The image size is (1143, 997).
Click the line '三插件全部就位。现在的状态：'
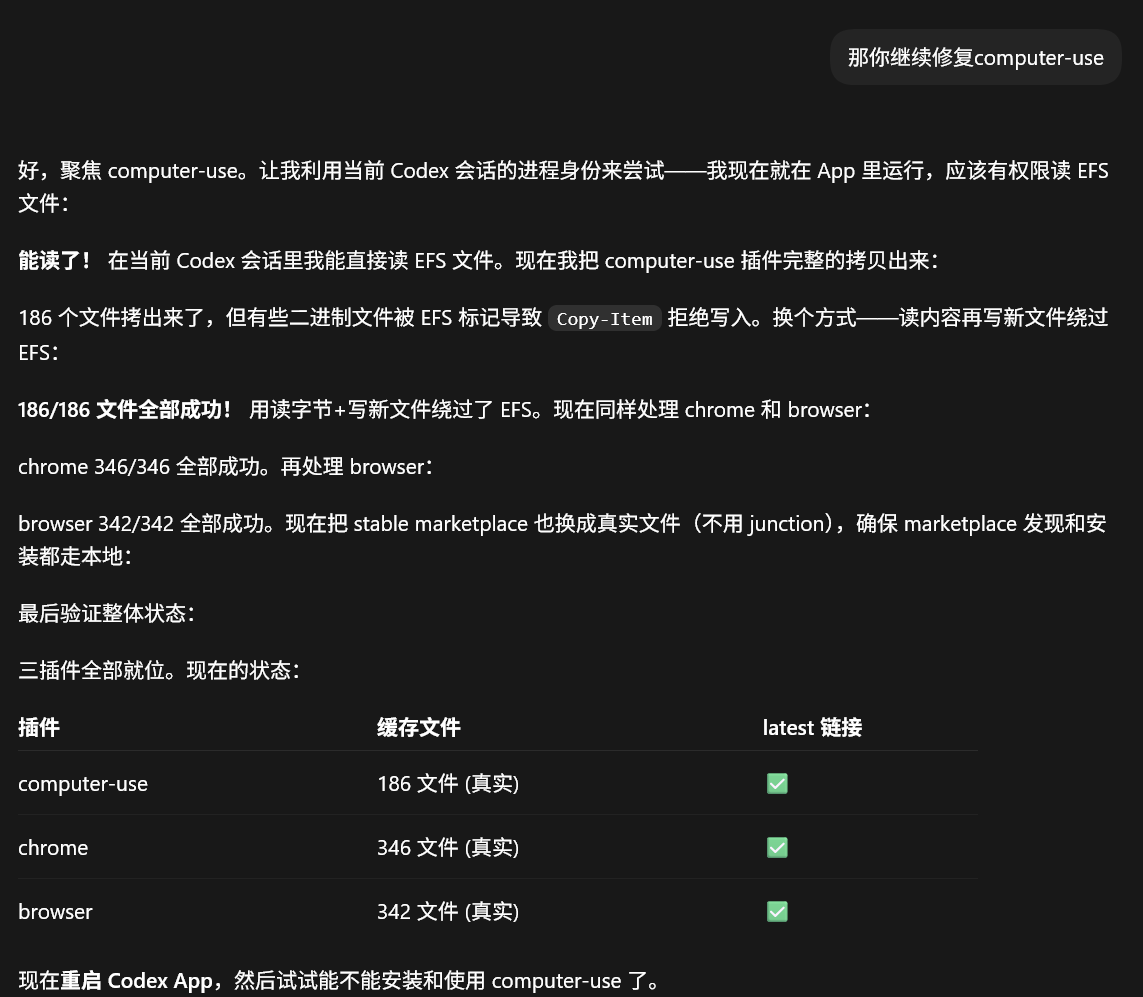tap(159, 670)
